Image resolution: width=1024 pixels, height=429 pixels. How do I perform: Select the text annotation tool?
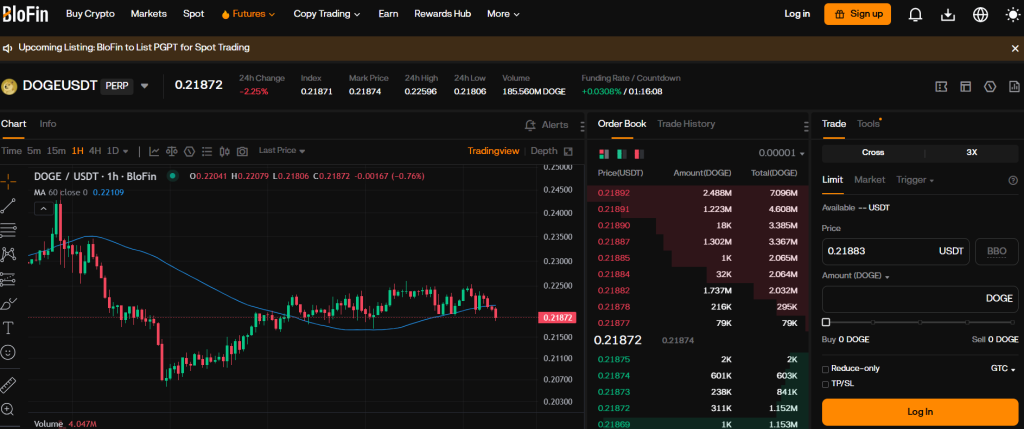(8, 328)
